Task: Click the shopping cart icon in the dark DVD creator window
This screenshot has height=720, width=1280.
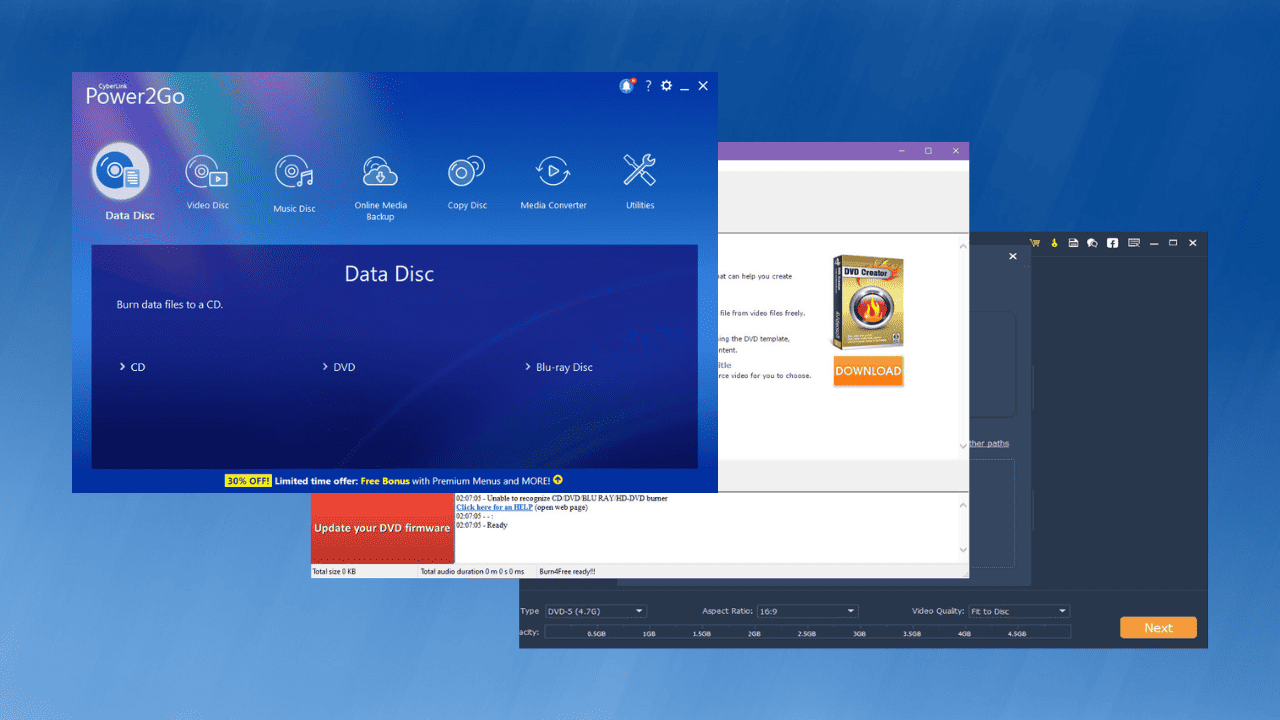Action: tap(1035, 242)
